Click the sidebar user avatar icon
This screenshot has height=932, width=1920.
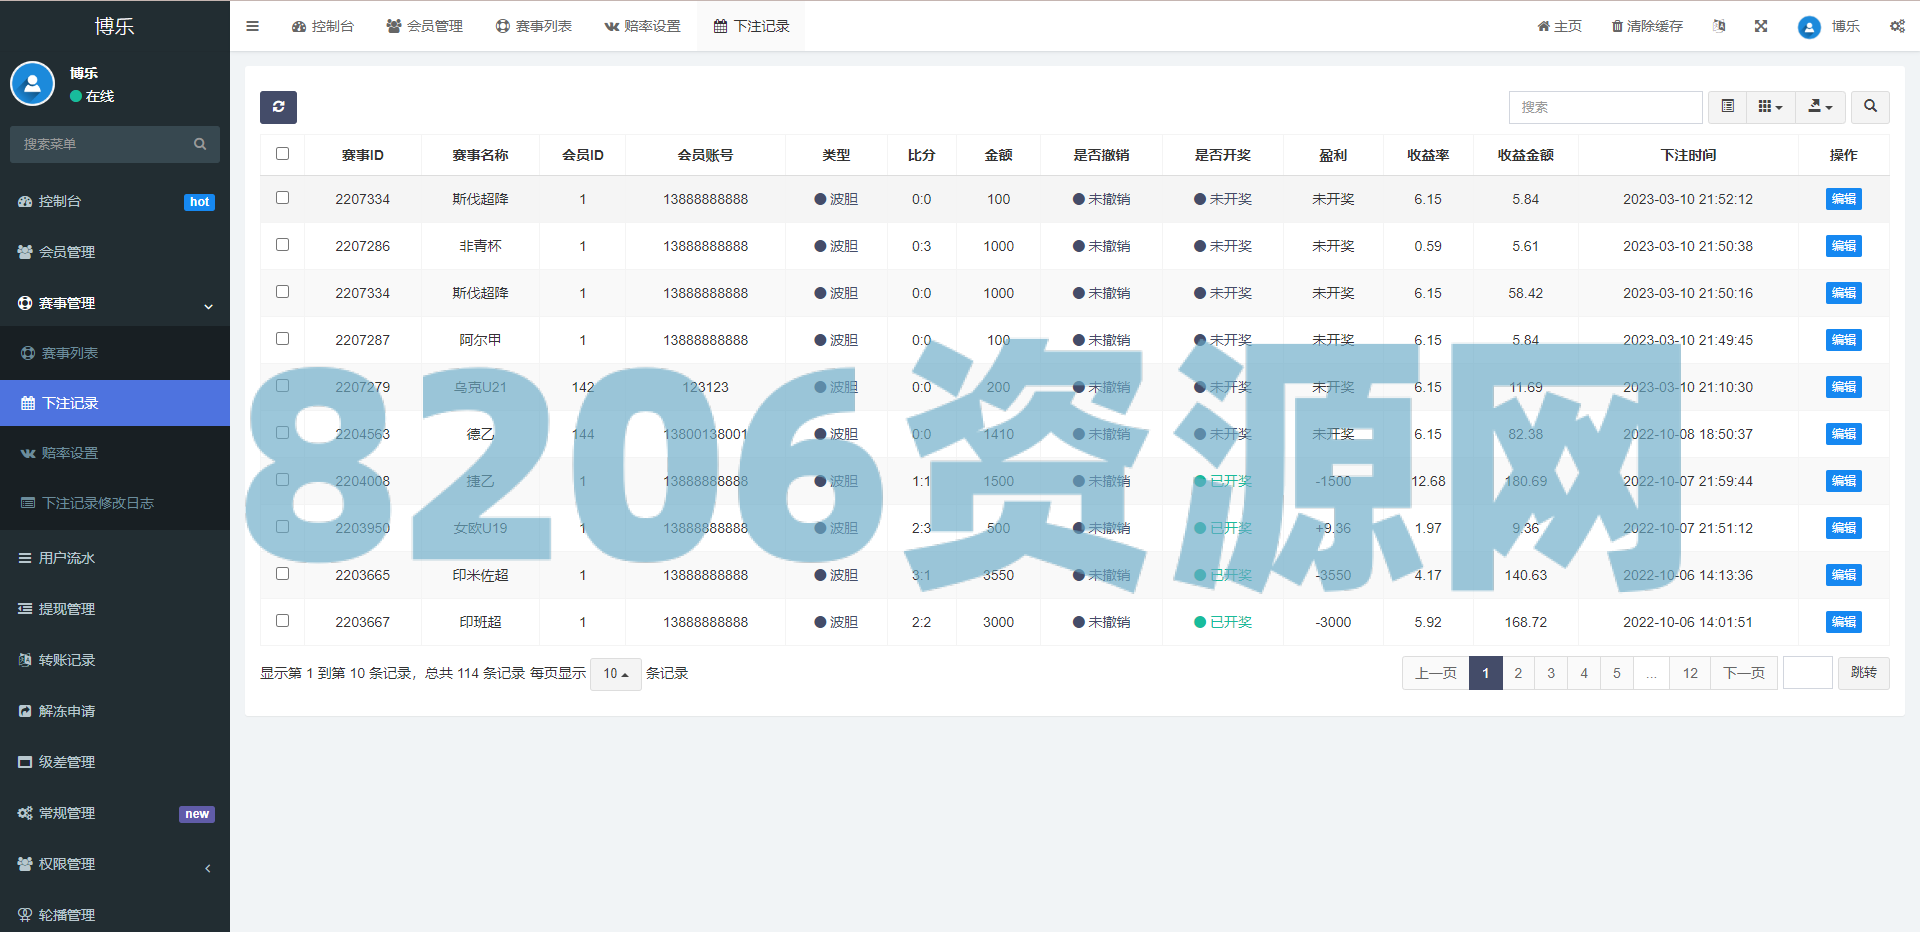tap(32, 84)
